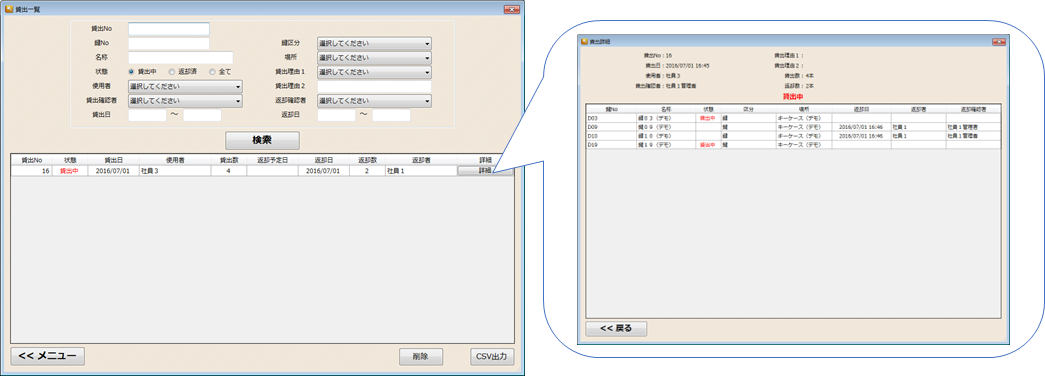Image resolution: width=1045 pixels, height=376 pixels.
Task: Select key row D09 in detail window
Action: point(793,126)
